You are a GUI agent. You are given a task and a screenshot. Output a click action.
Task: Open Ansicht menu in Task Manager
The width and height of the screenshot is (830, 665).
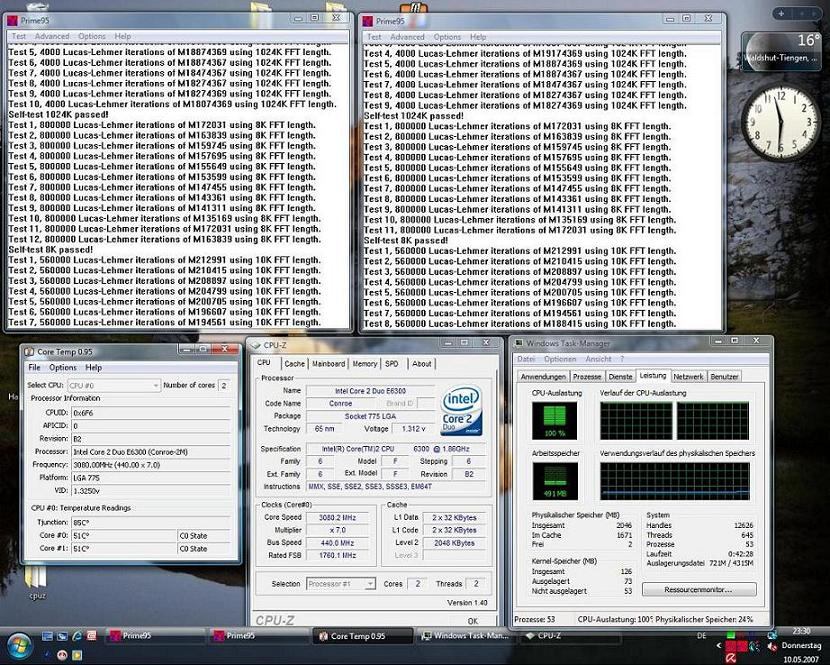(x=598, y=359)
